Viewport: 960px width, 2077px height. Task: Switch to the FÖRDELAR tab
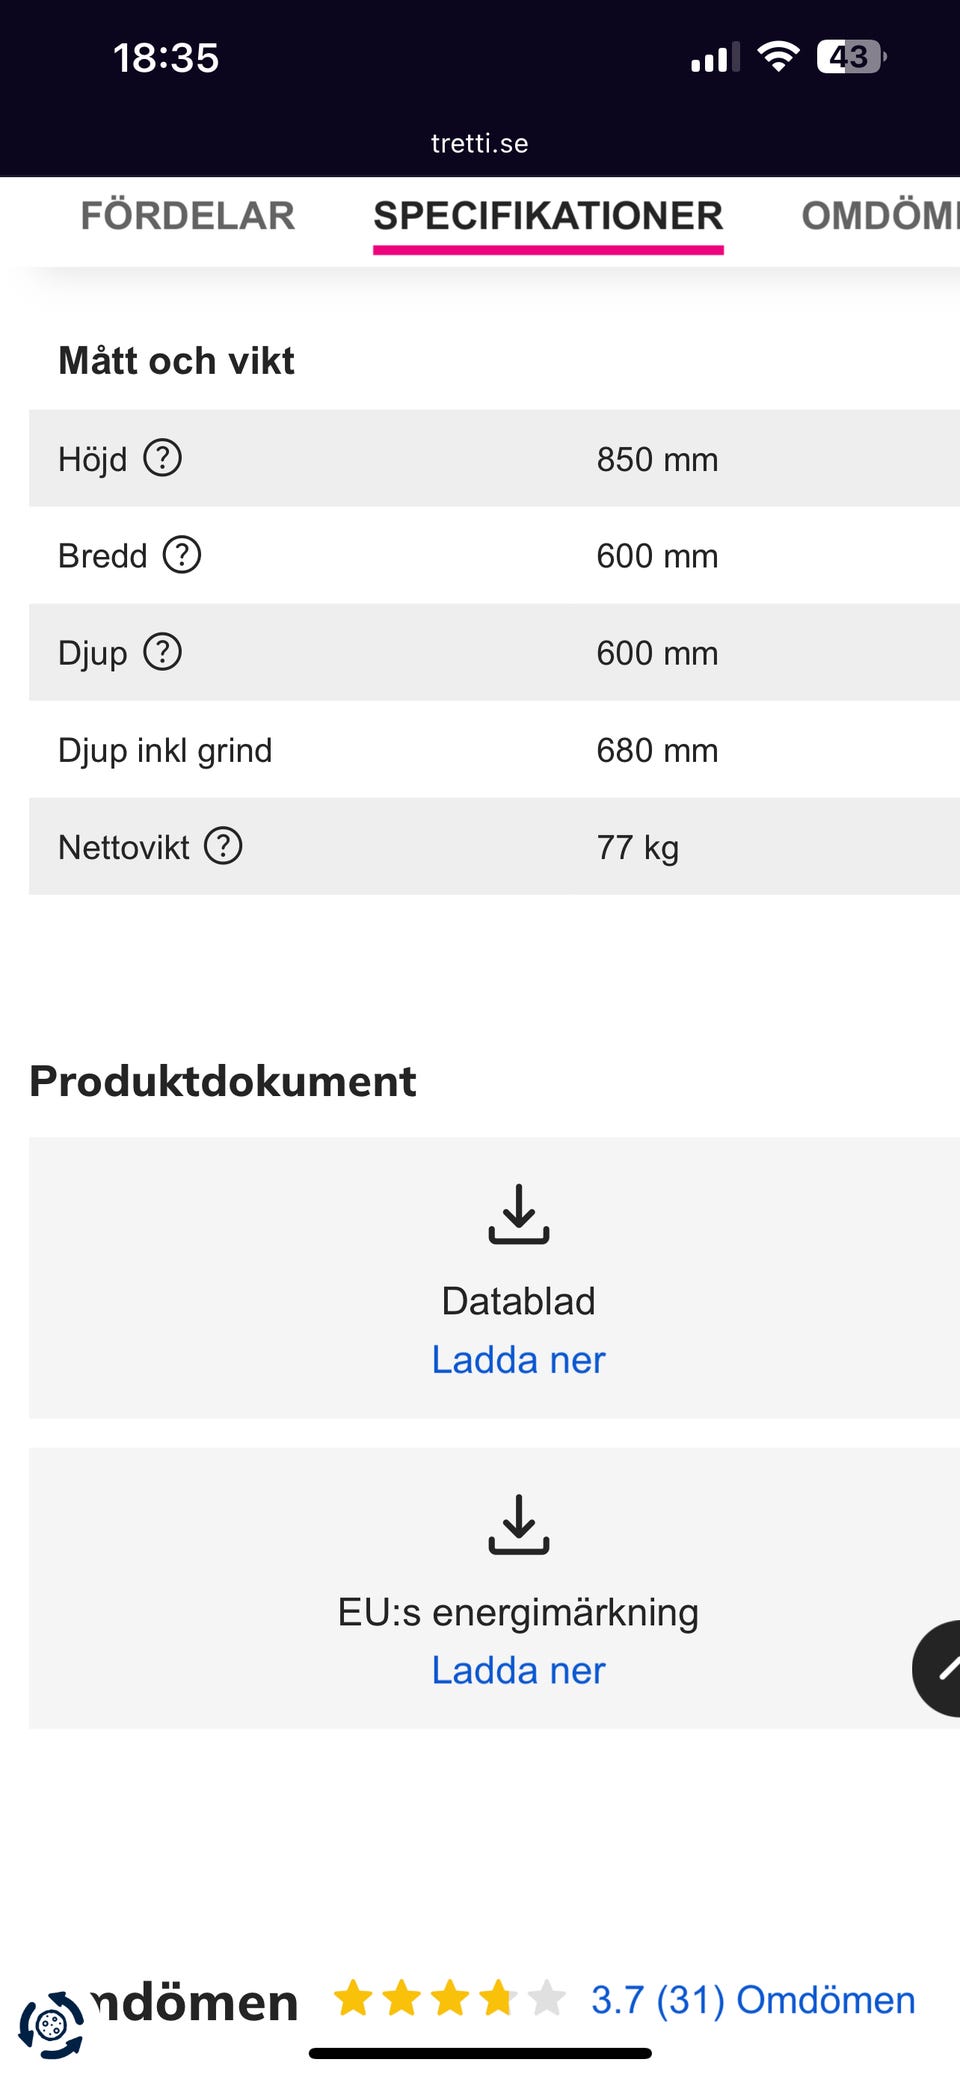click(x=188, y=216)
